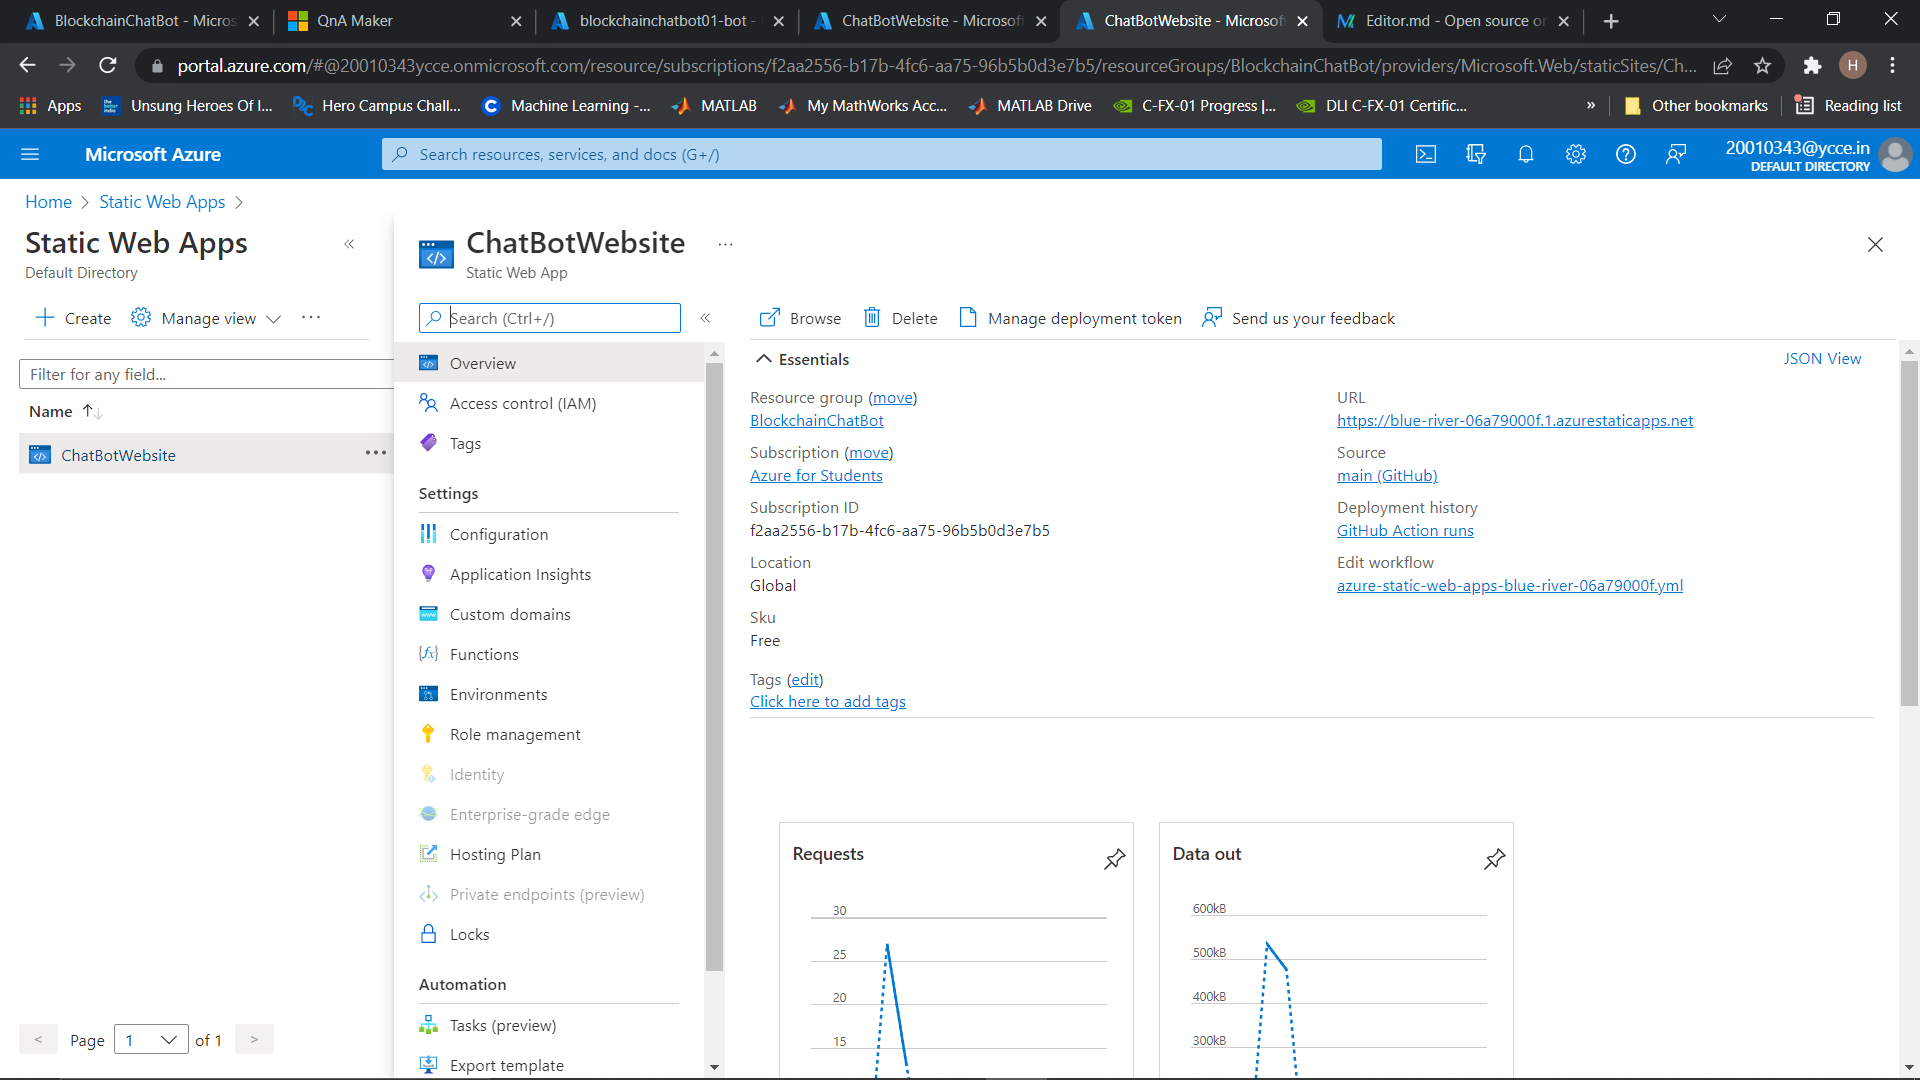The image size is (1920, 1080).
Task: Pin the Requests chart to dashboard
Action: click(1114, 859)
